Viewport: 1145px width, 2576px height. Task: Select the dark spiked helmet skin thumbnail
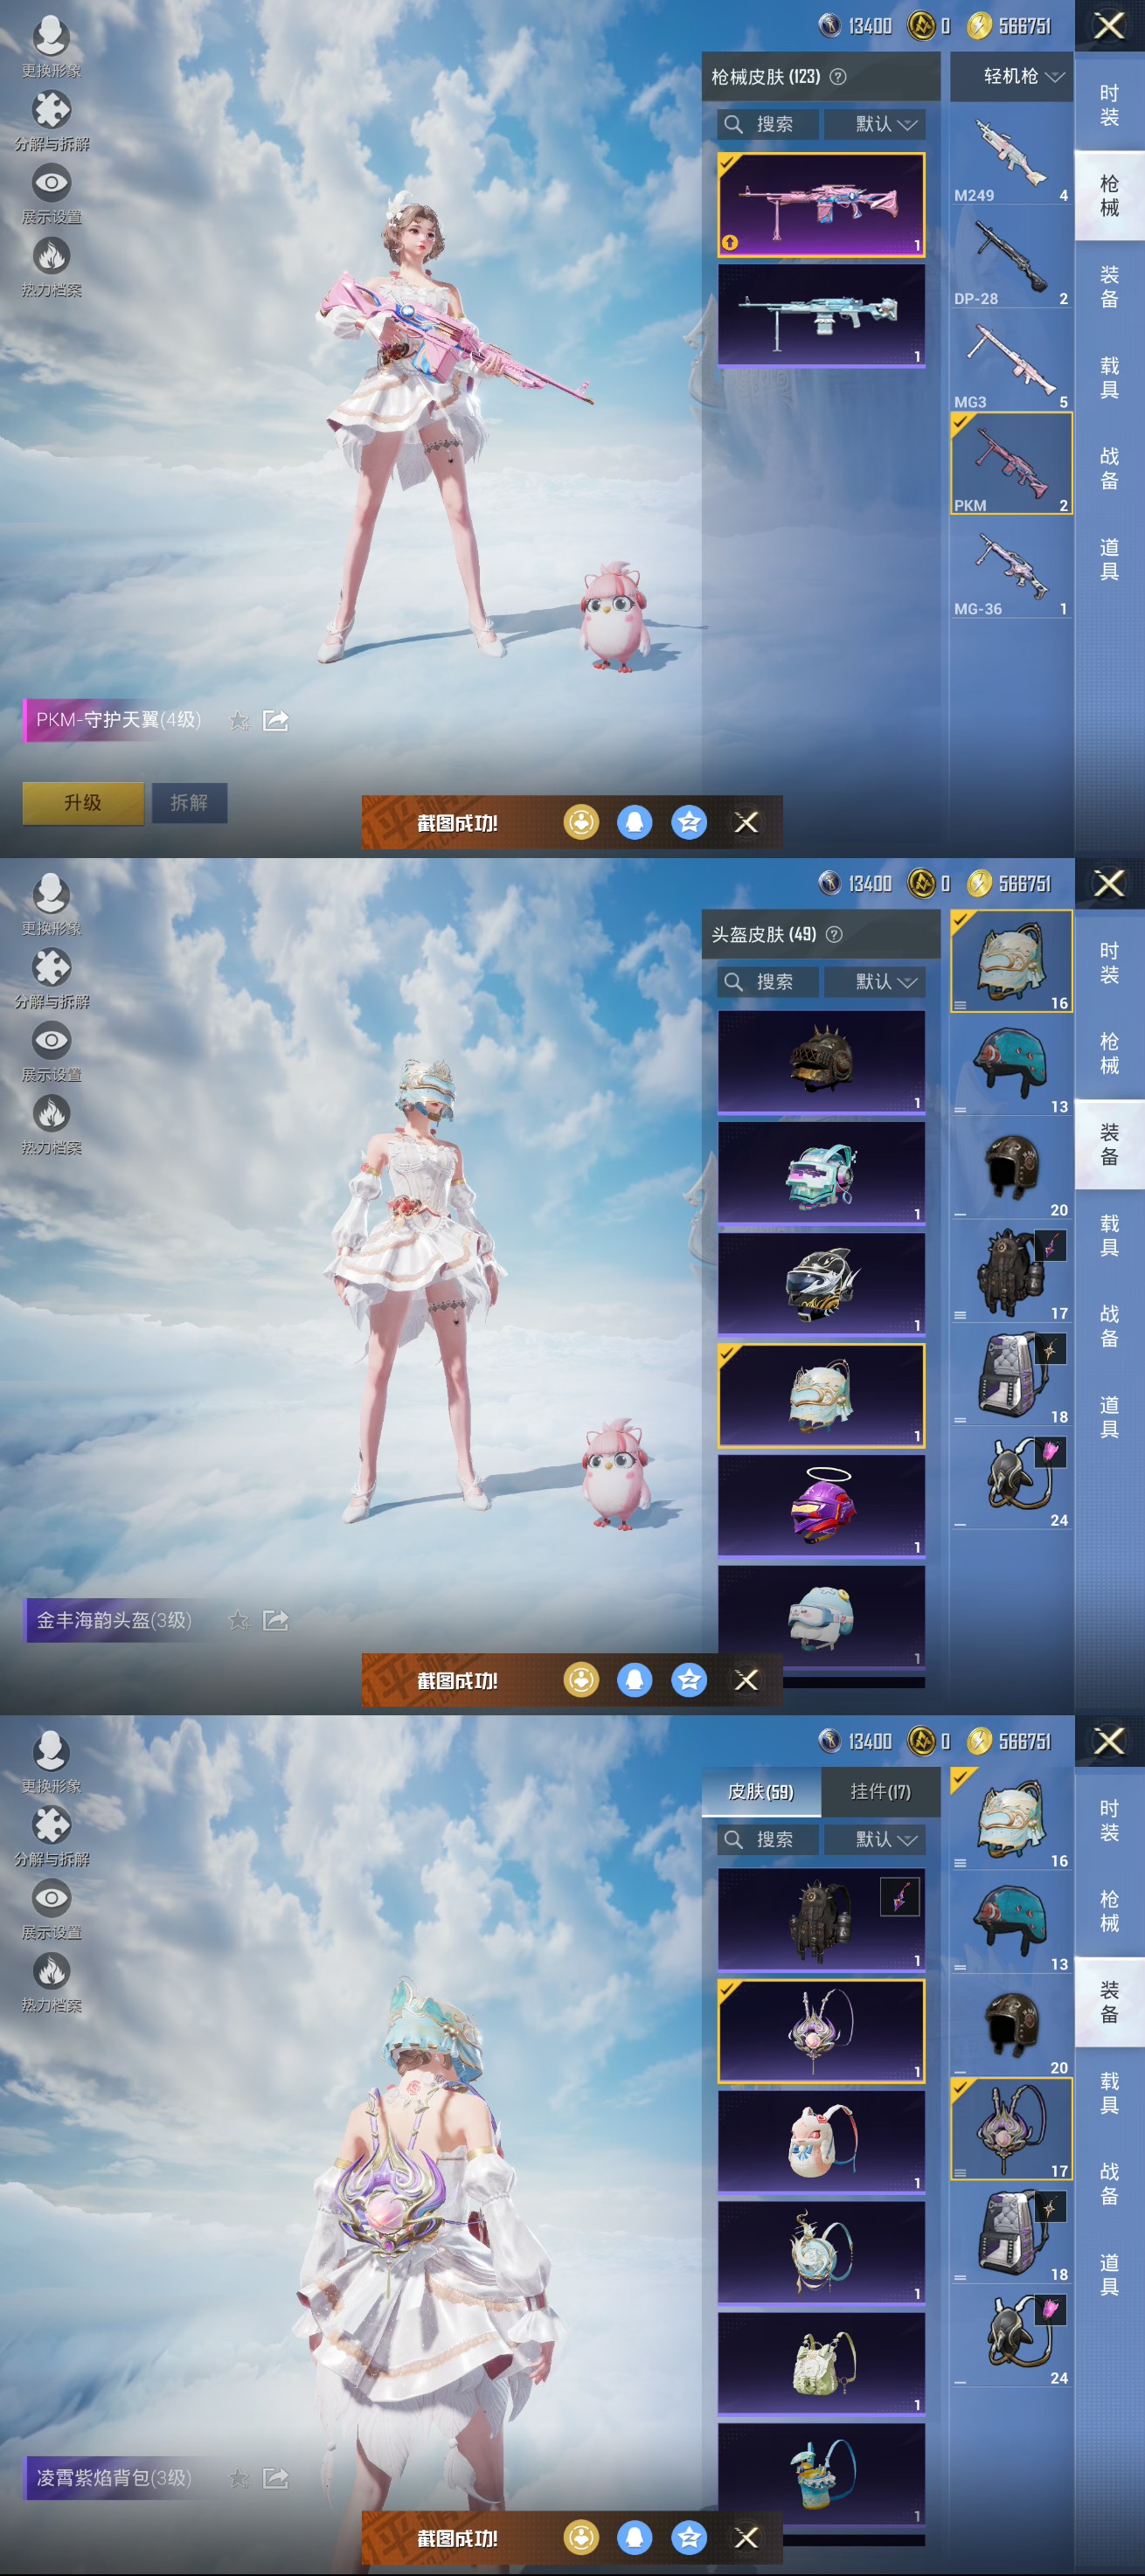[x=821, y=1062]
